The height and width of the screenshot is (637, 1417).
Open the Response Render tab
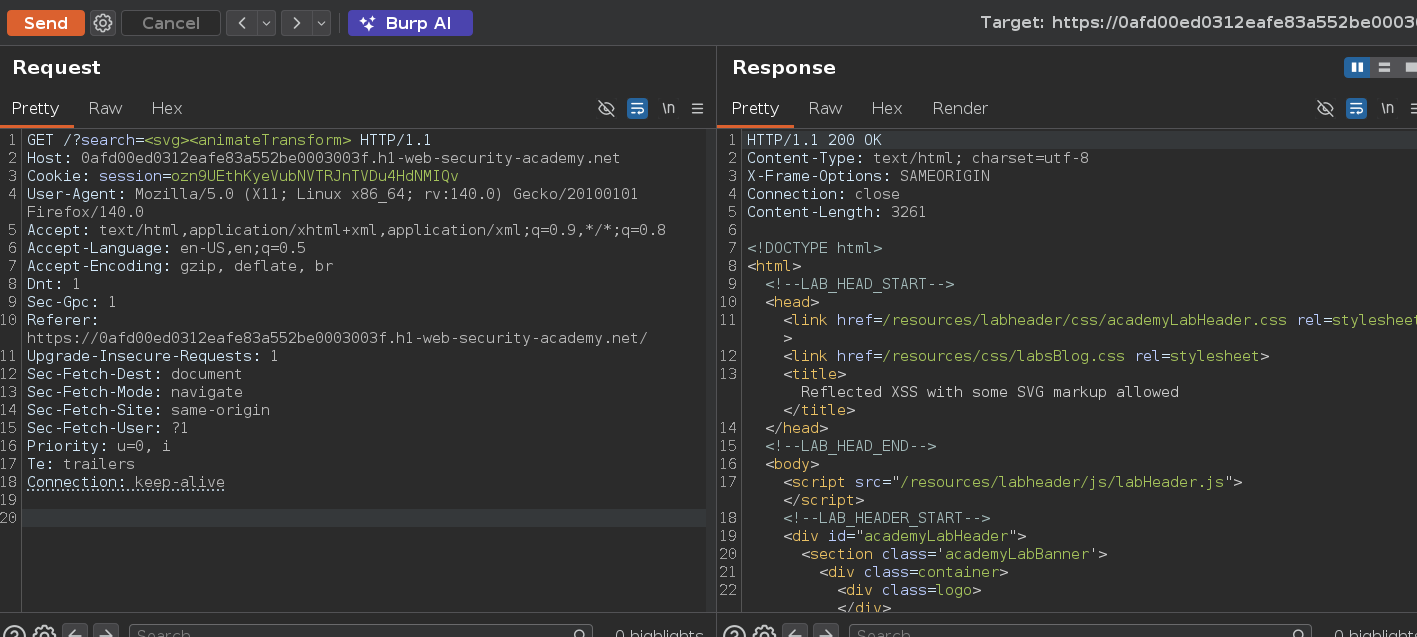pyautogui.click(x=960, y=108)
